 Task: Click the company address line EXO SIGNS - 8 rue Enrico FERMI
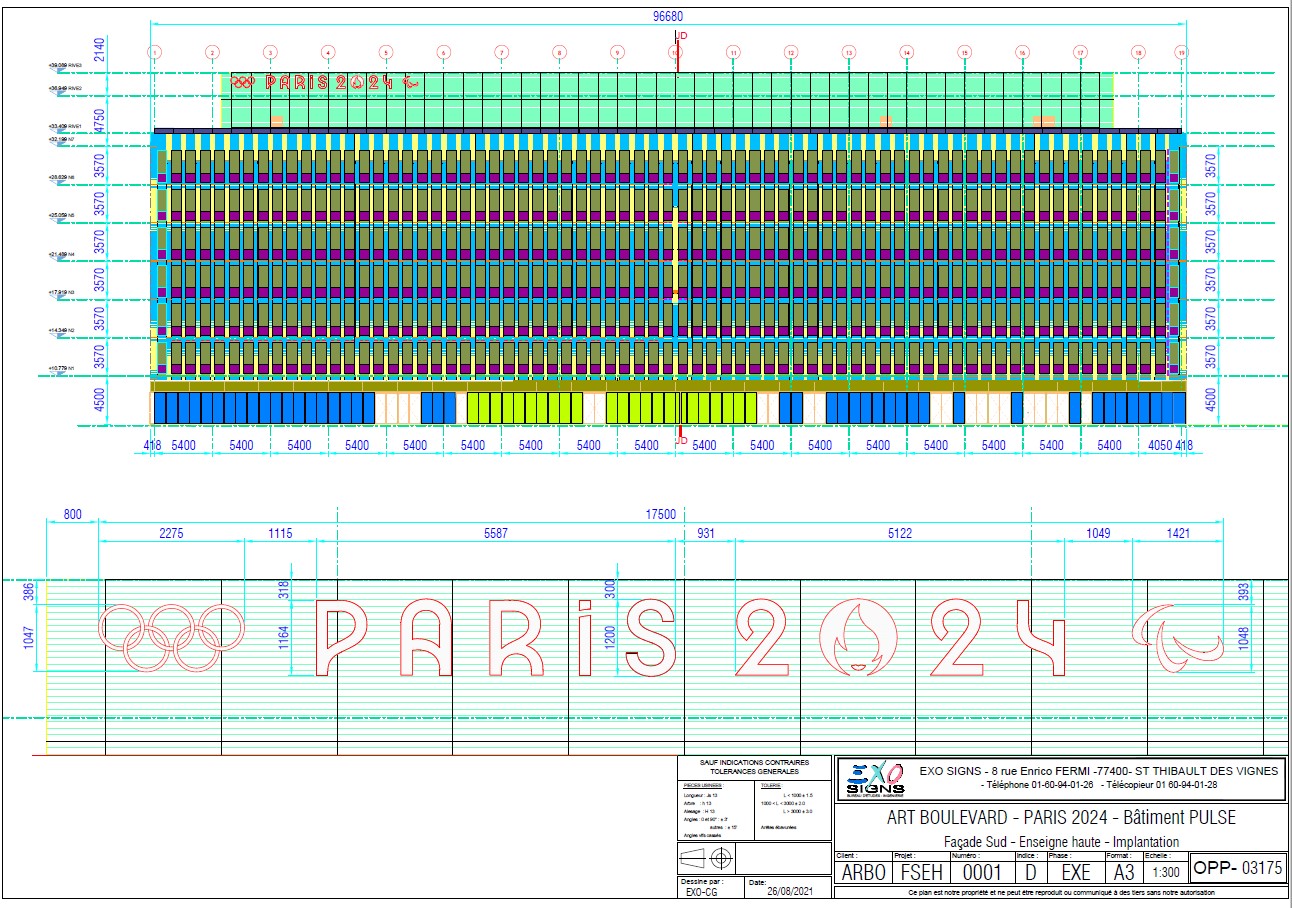pyautogui.click(x=1098, y=771)
